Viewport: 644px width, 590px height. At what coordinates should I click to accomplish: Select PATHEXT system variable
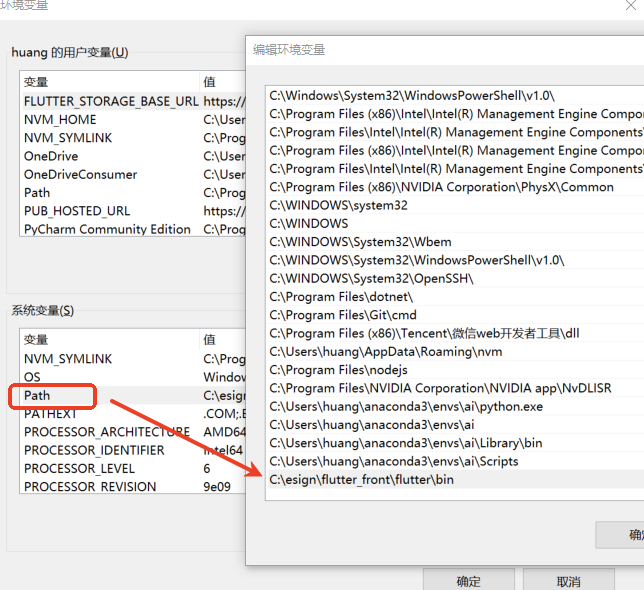133,413
